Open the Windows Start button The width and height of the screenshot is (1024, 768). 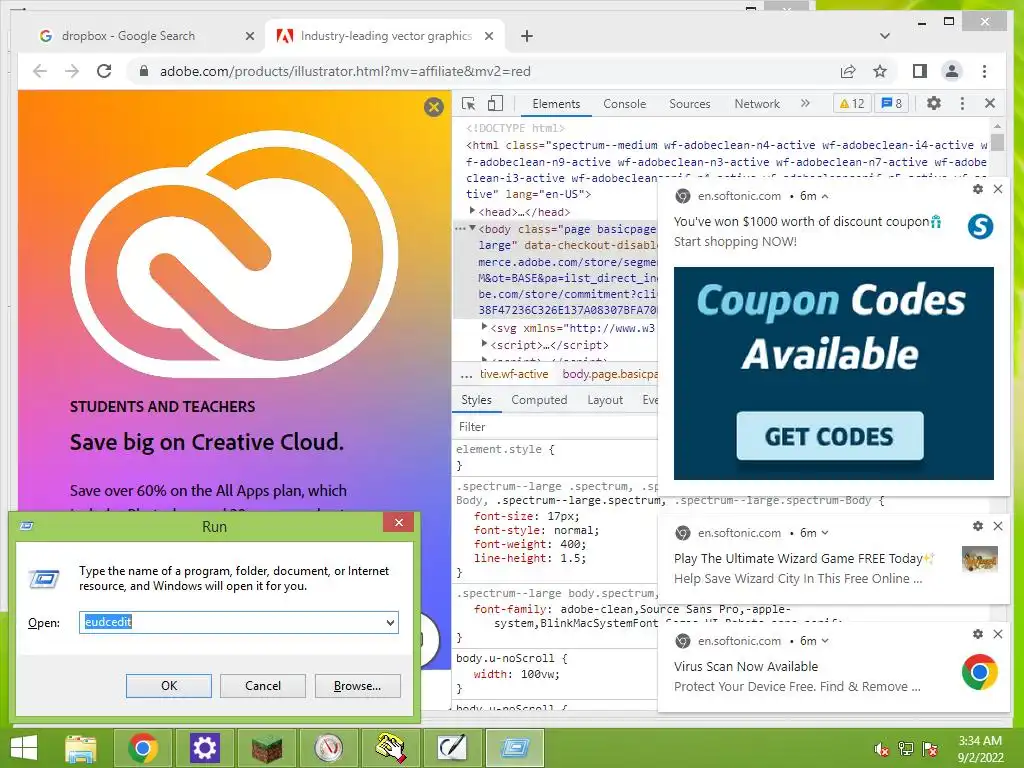(x=24, y=748)
